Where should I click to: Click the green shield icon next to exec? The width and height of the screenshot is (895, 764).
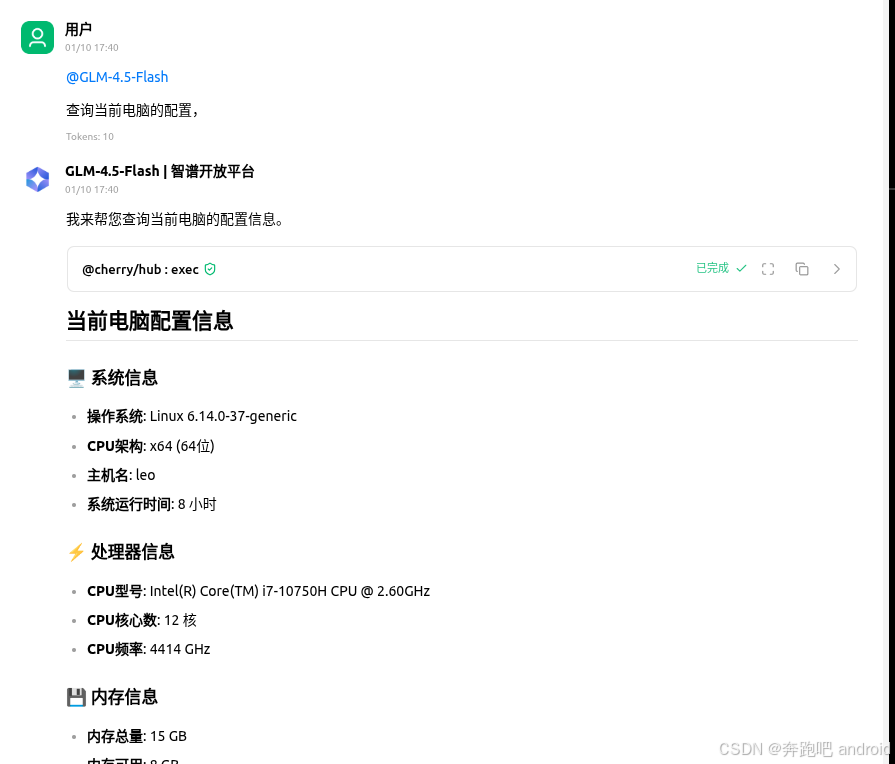pos(210,269)
